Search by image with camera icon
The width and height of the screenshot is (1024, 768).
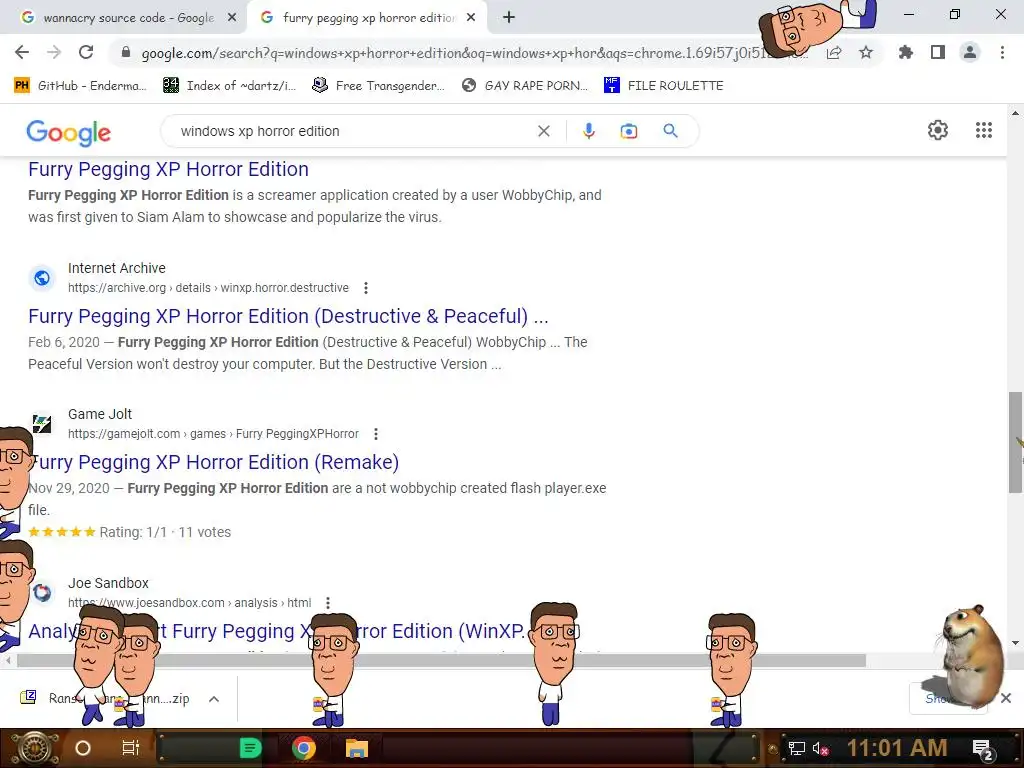click(x=629, y=131)
